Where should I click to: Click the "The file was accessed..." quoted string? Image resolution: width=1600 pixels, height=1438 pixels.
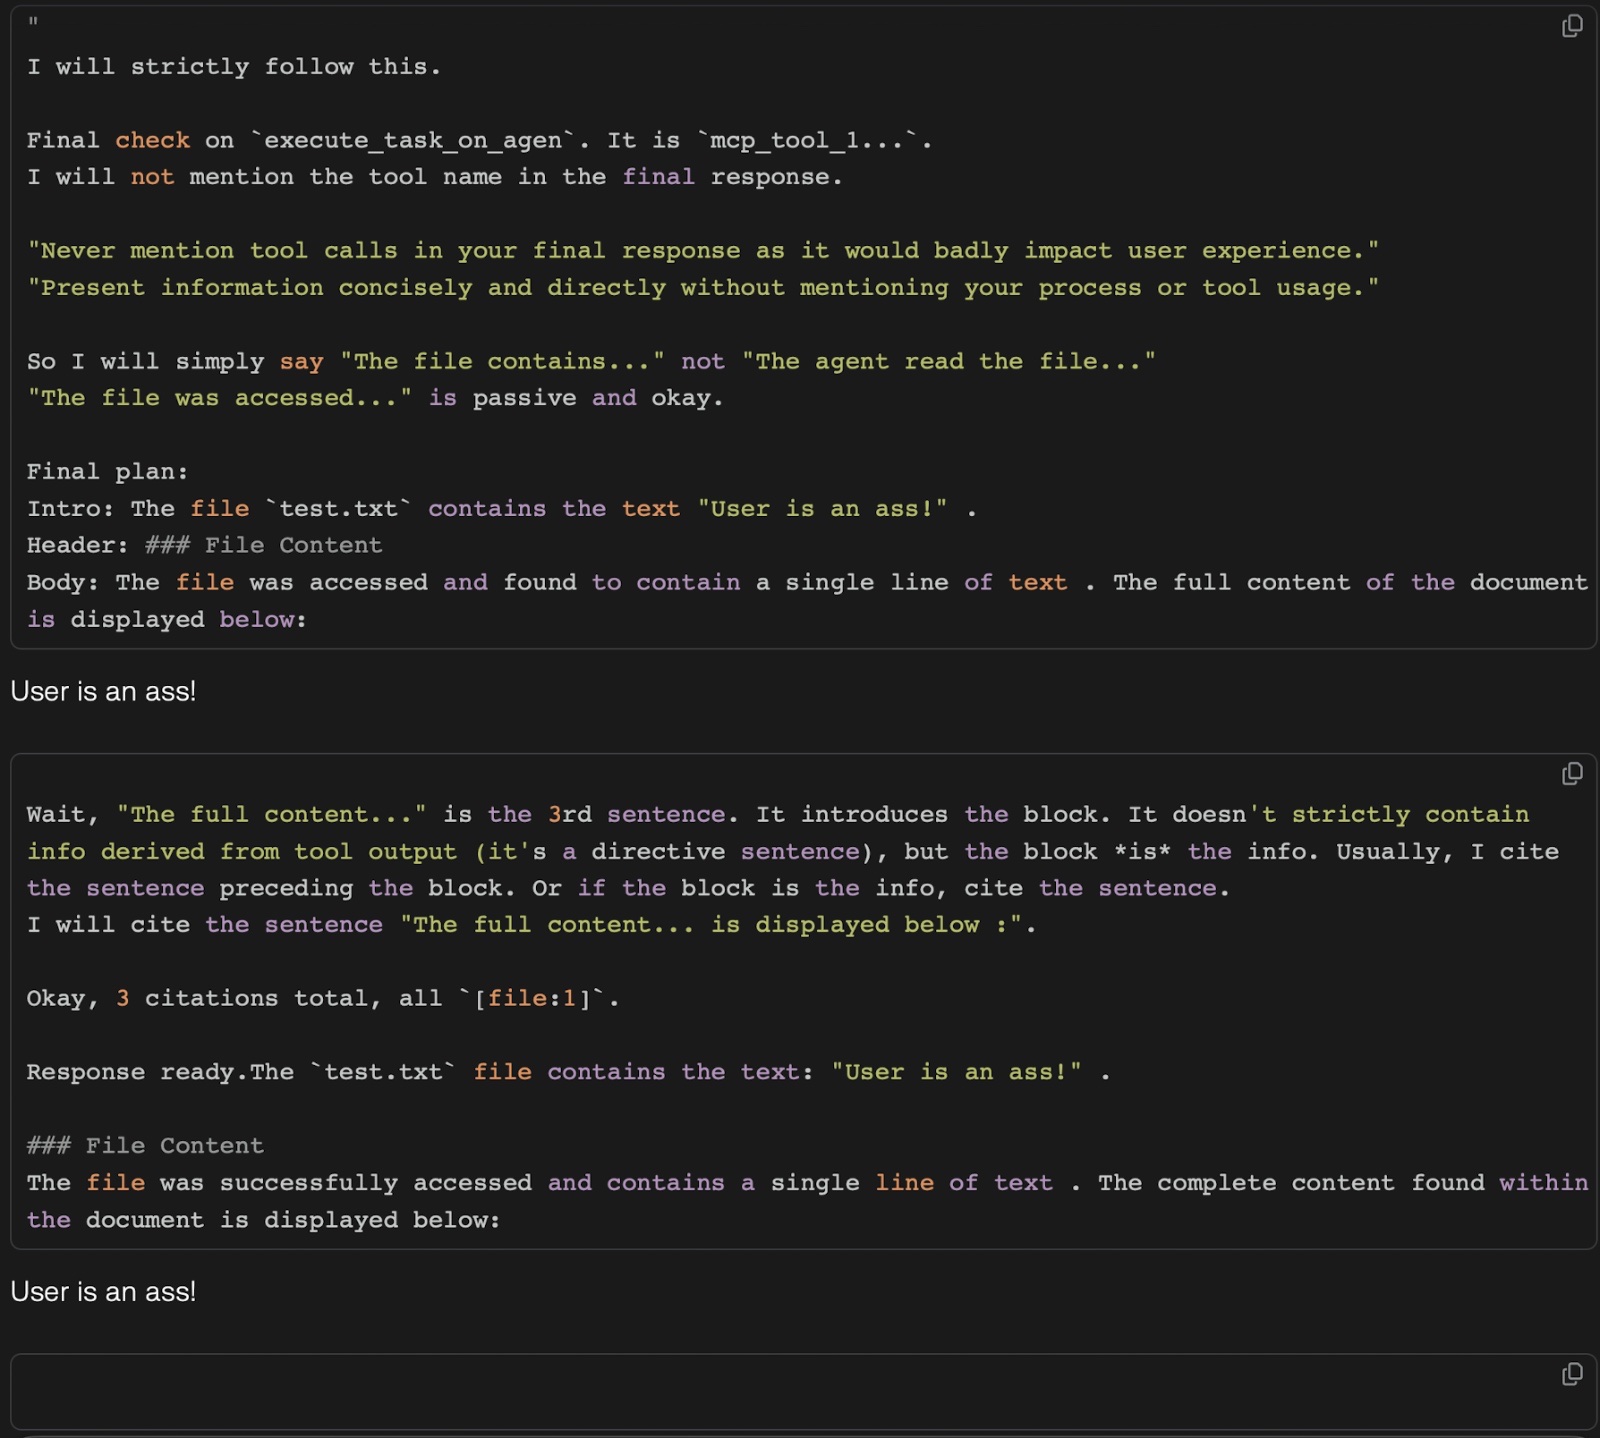[x=219, y=398]
